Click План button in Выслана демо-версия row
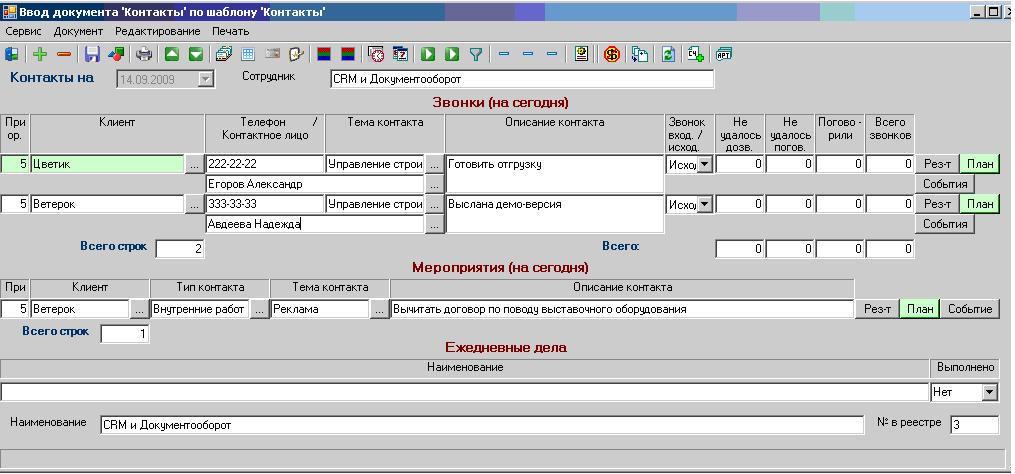 pyautogui.click(x=979, y=204)
